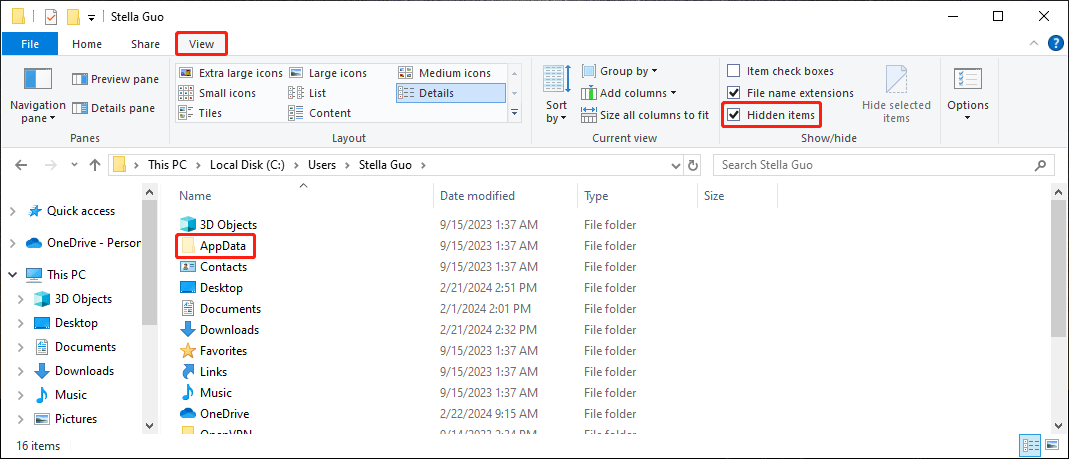This screenshot has height=459, width=1069.
Task: Click This PC in the address path
Action: pyautogui.click(x=167, y=165)
